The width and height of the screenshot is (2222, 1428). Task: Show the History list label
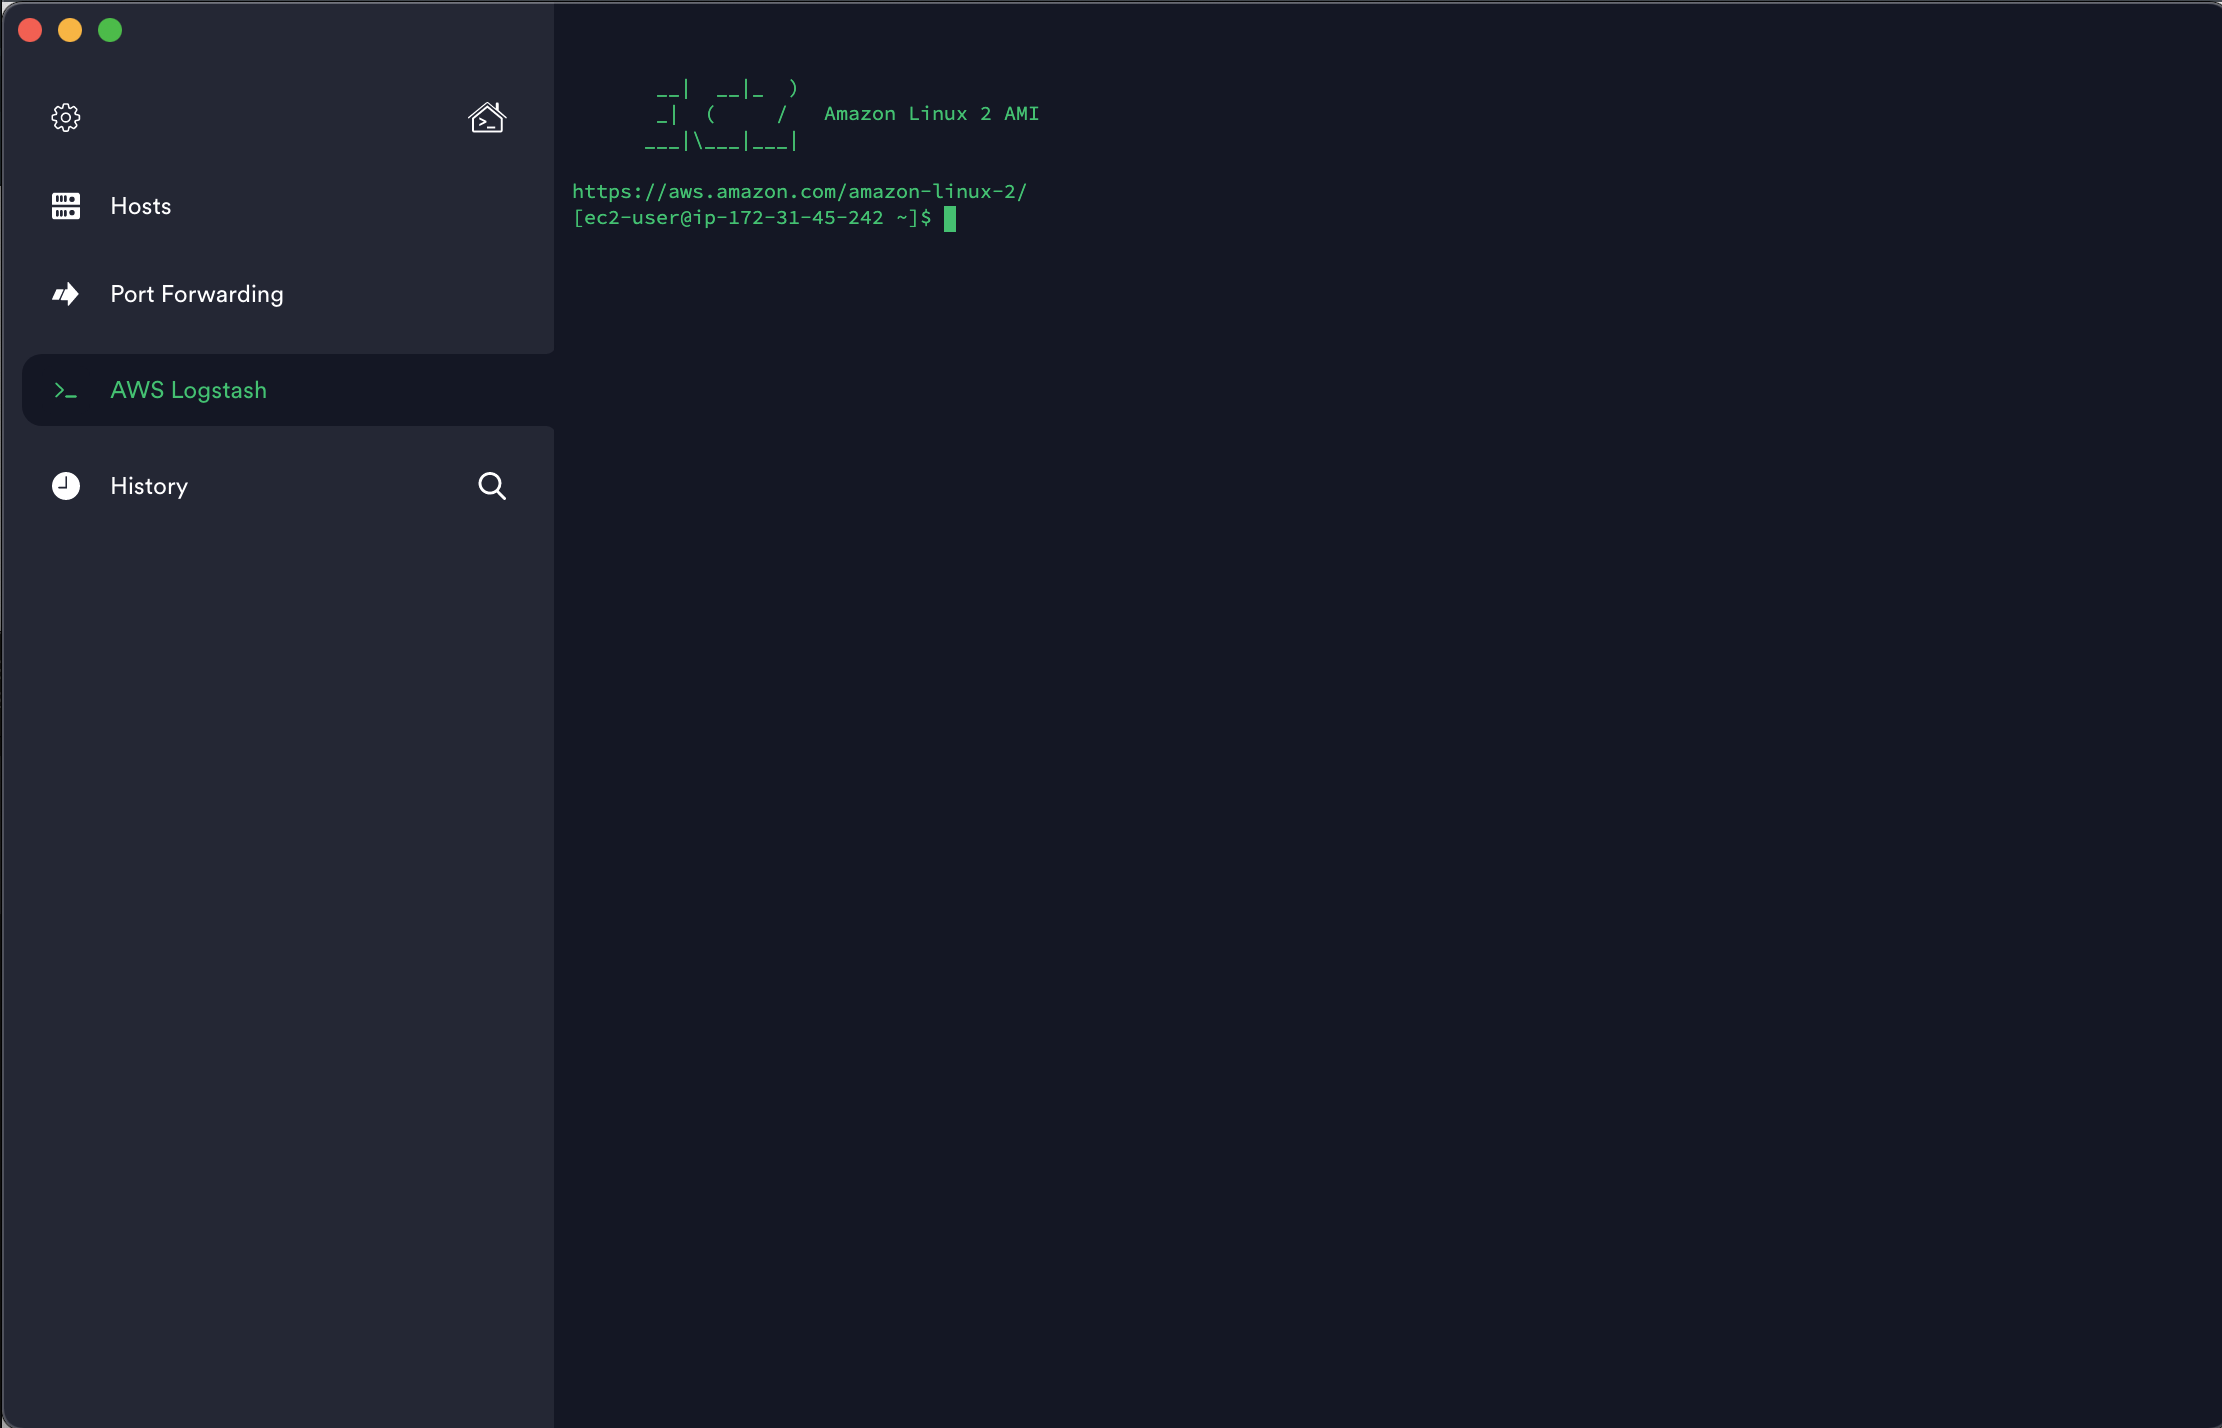[x=149, y=486]
